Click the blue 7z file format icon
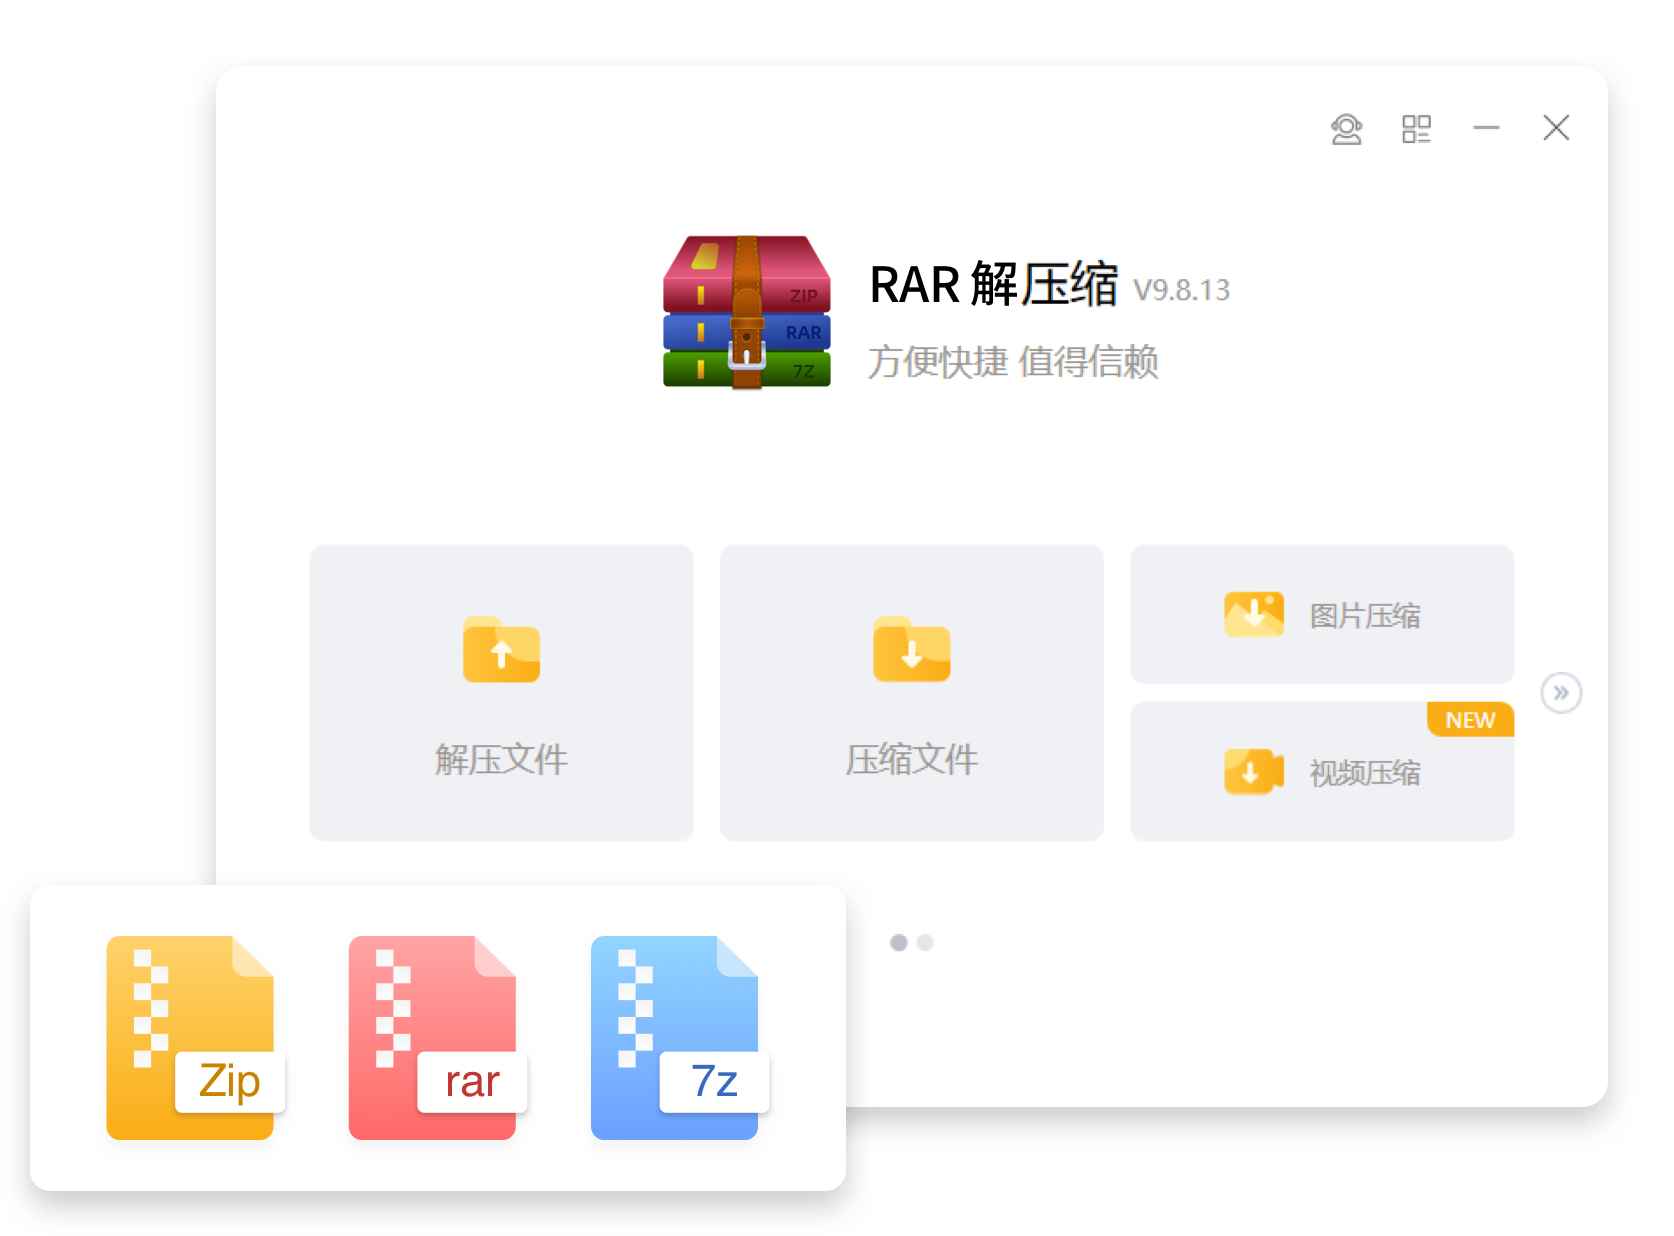The width and height of the screenshot is (1674, 1236). coord(675,1035)
